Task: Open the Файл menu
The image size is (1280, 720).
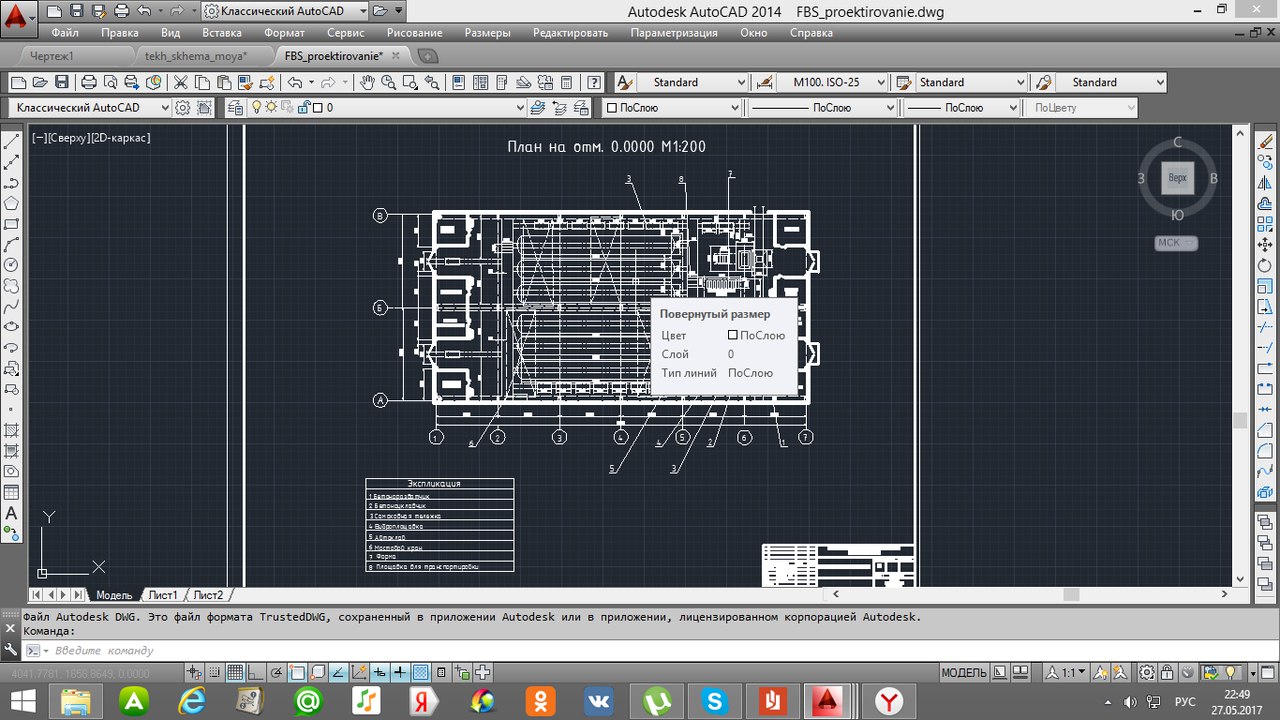Action: pyautogui.click(x=65, y=33)
